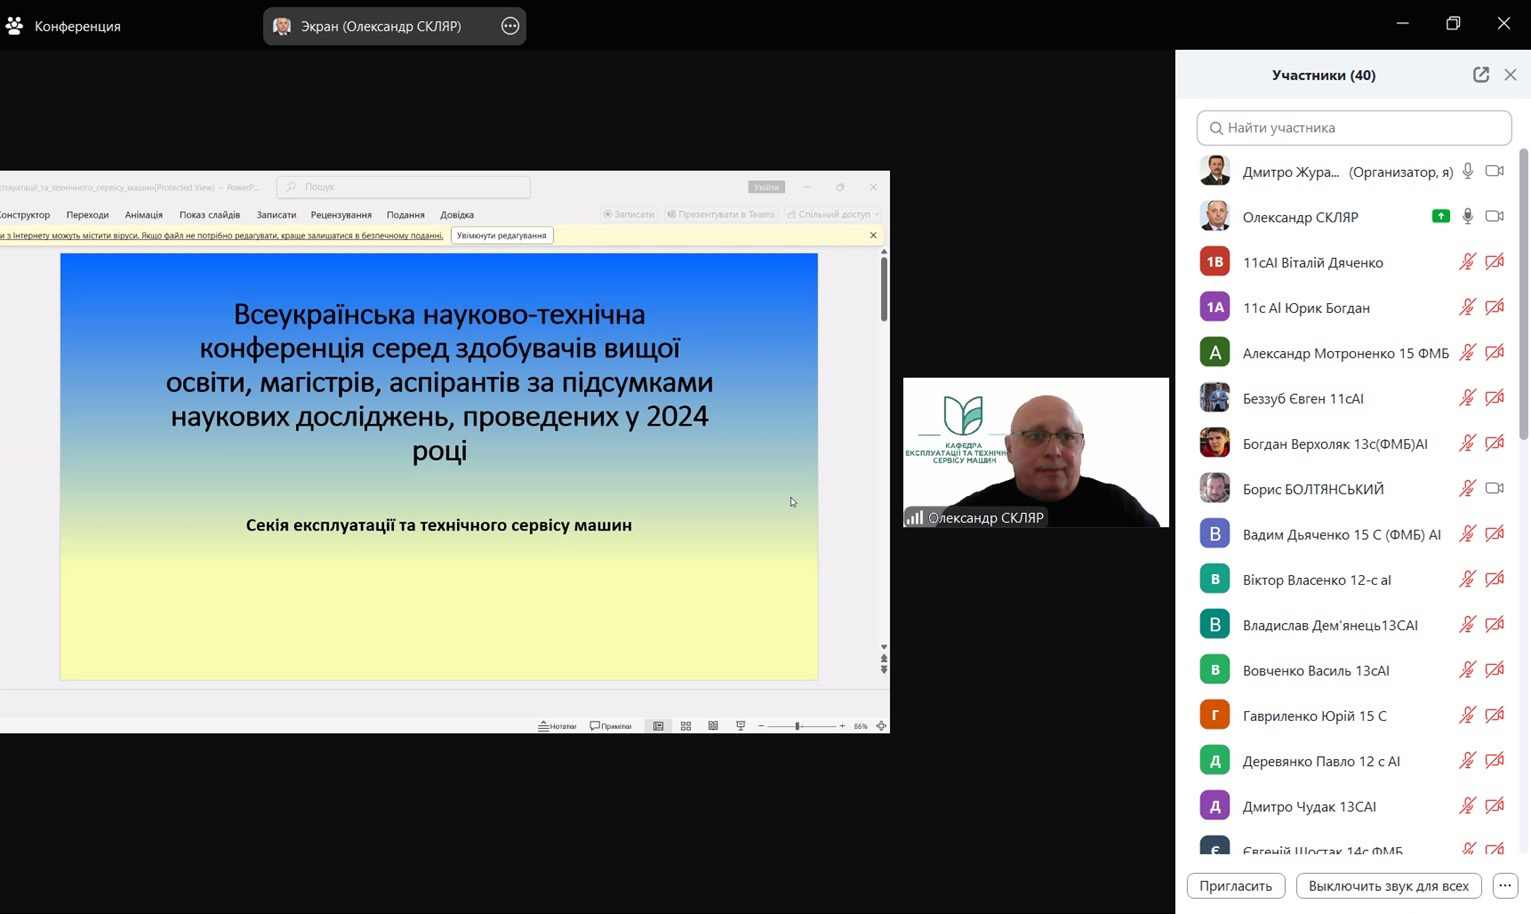This screenshot has height=914, width=1531.
Task: Click the Fit slide to window icon
Action: pos(880,726)
